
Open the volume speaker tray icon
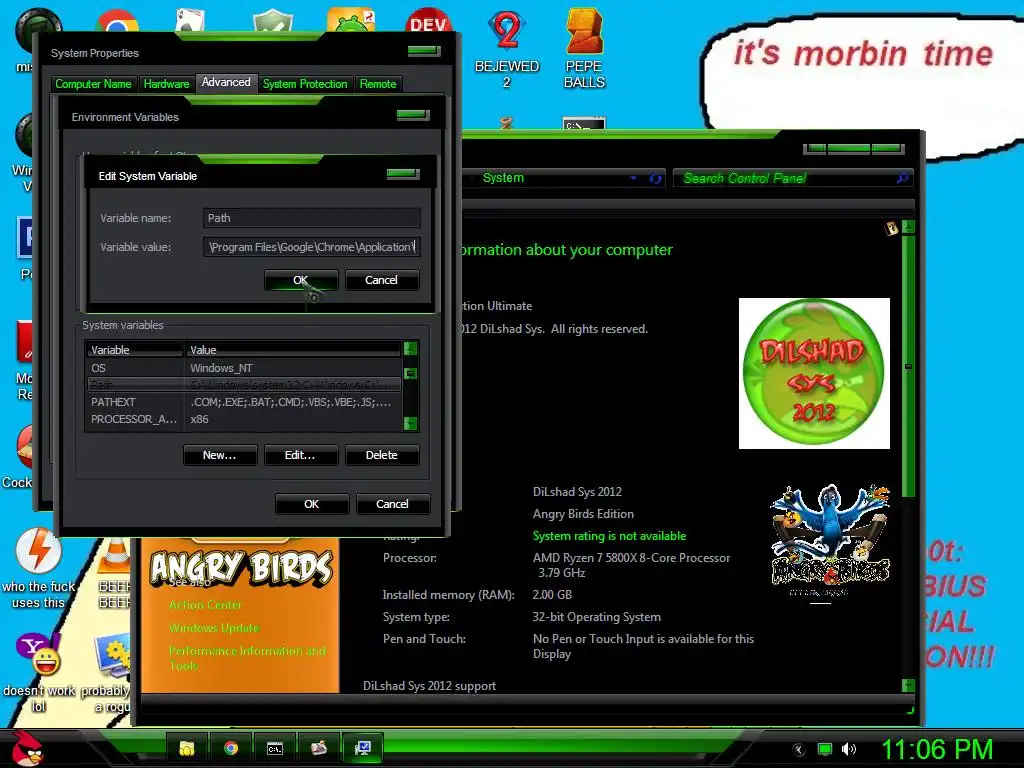(849, 750)
